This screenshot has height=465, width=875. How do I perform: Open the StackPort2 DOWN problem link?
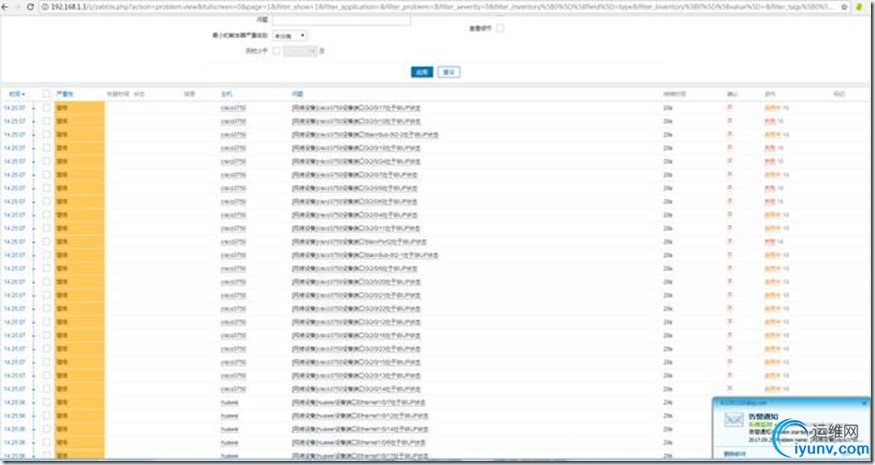point(359,242)
